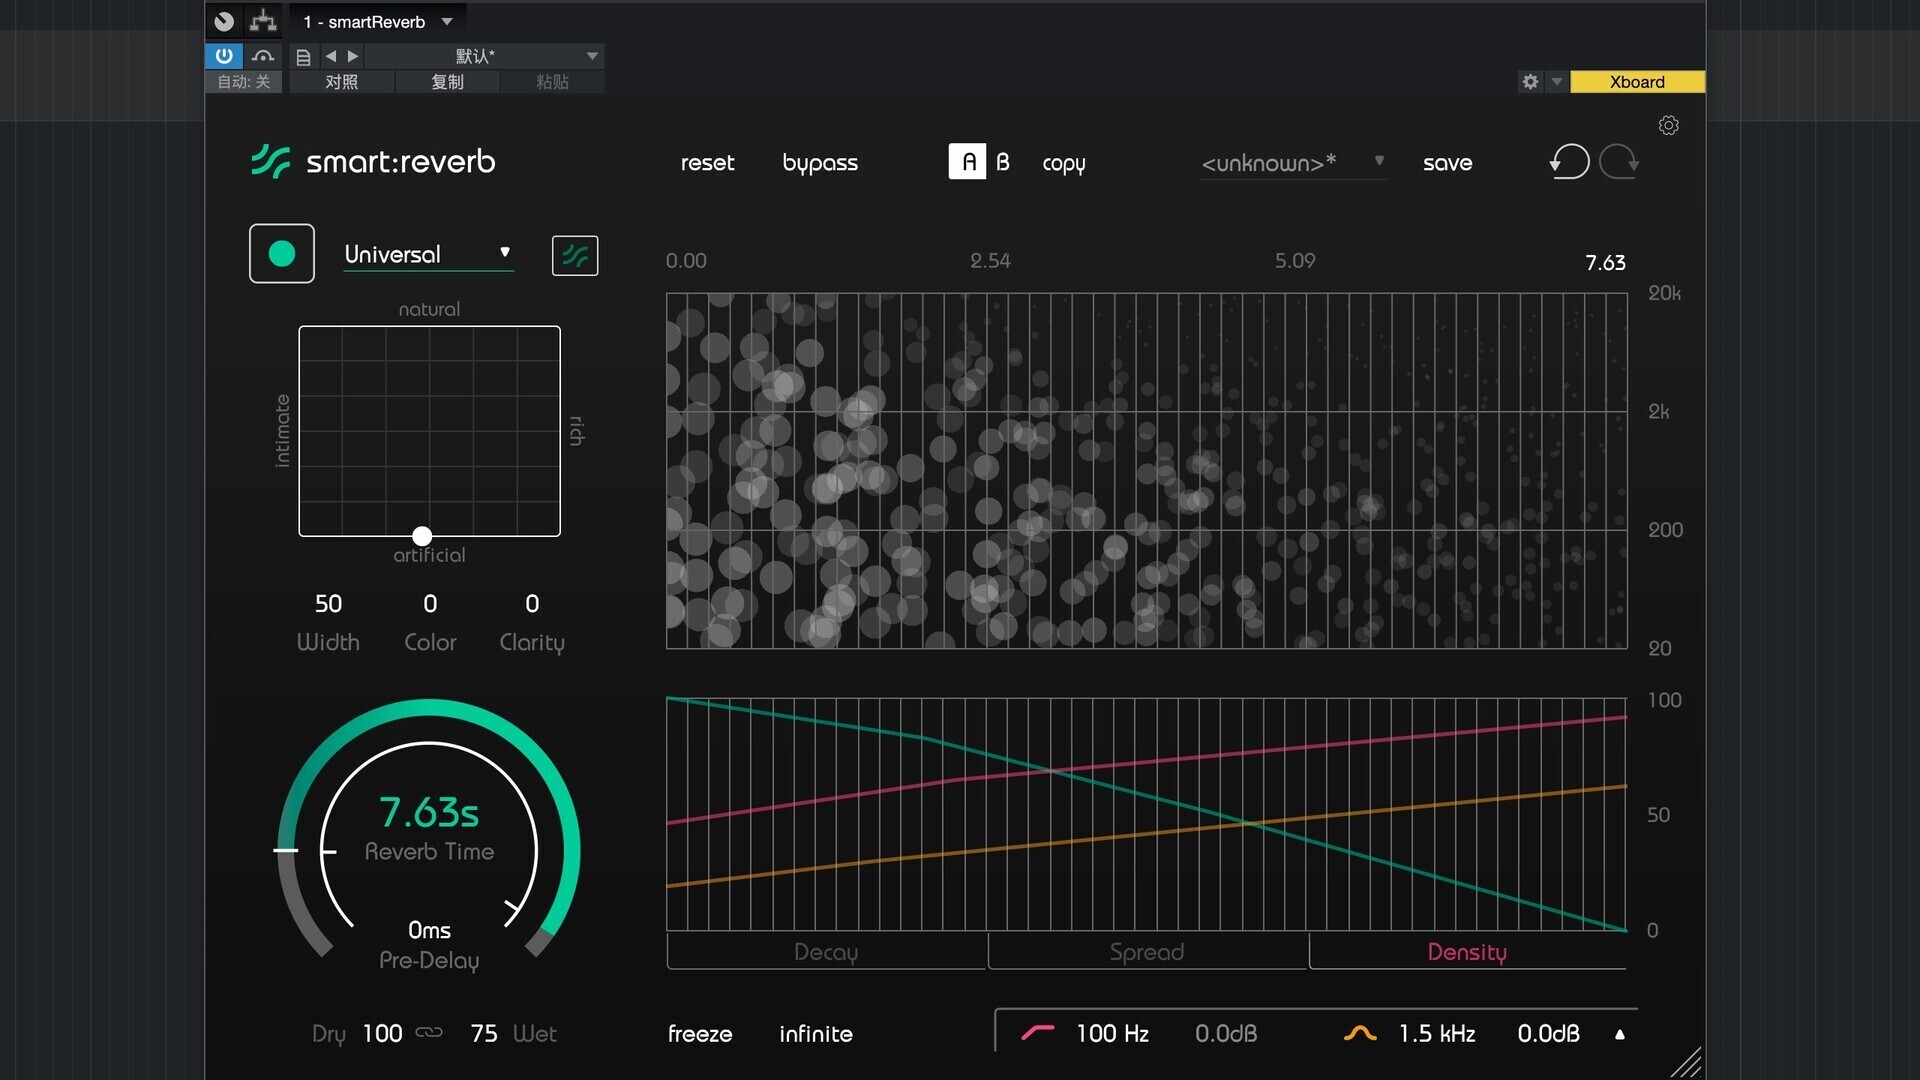Click the save preset button
Viewport: 1920px width, 1080px height.
click(1447, 163)
